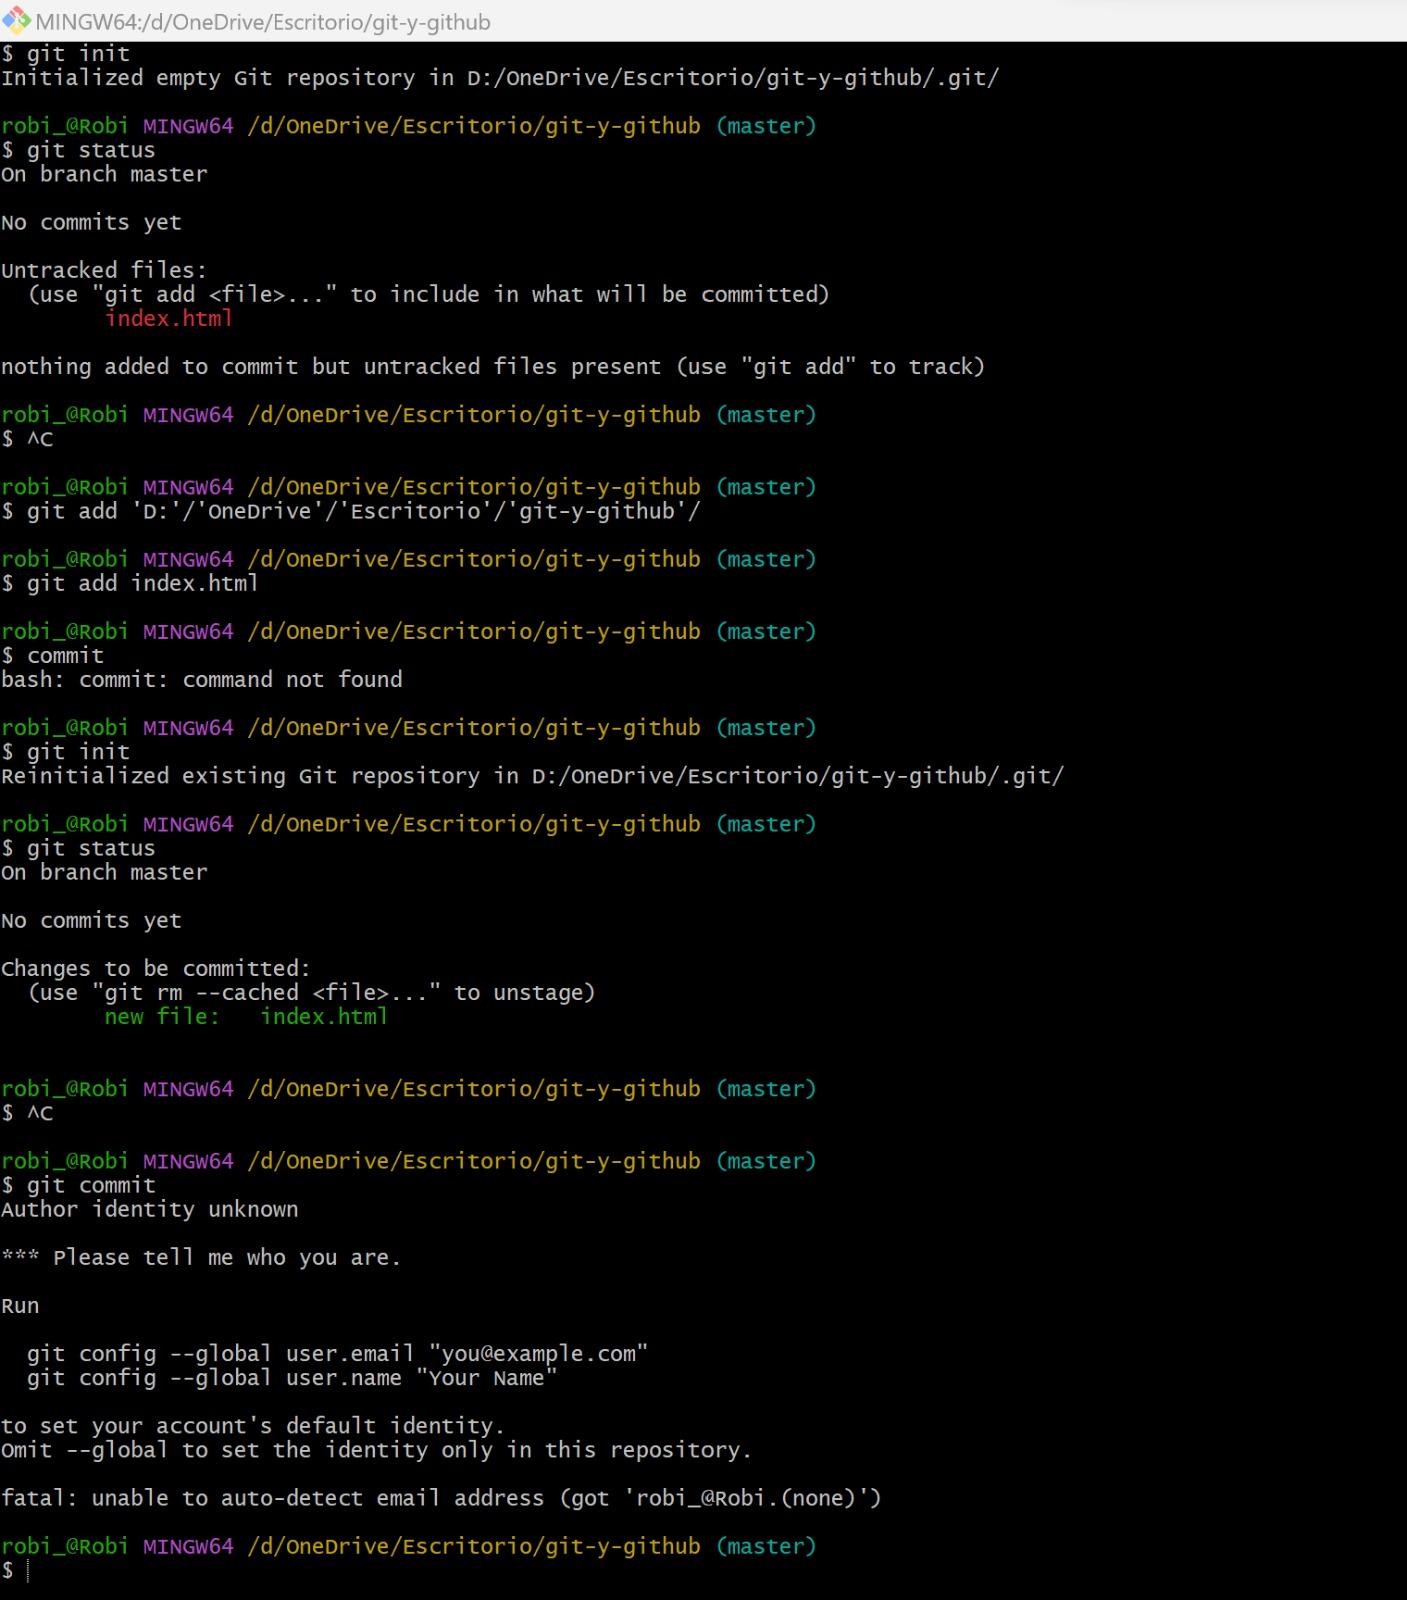Click the green "new file:" label

[x=162, y=1017]
